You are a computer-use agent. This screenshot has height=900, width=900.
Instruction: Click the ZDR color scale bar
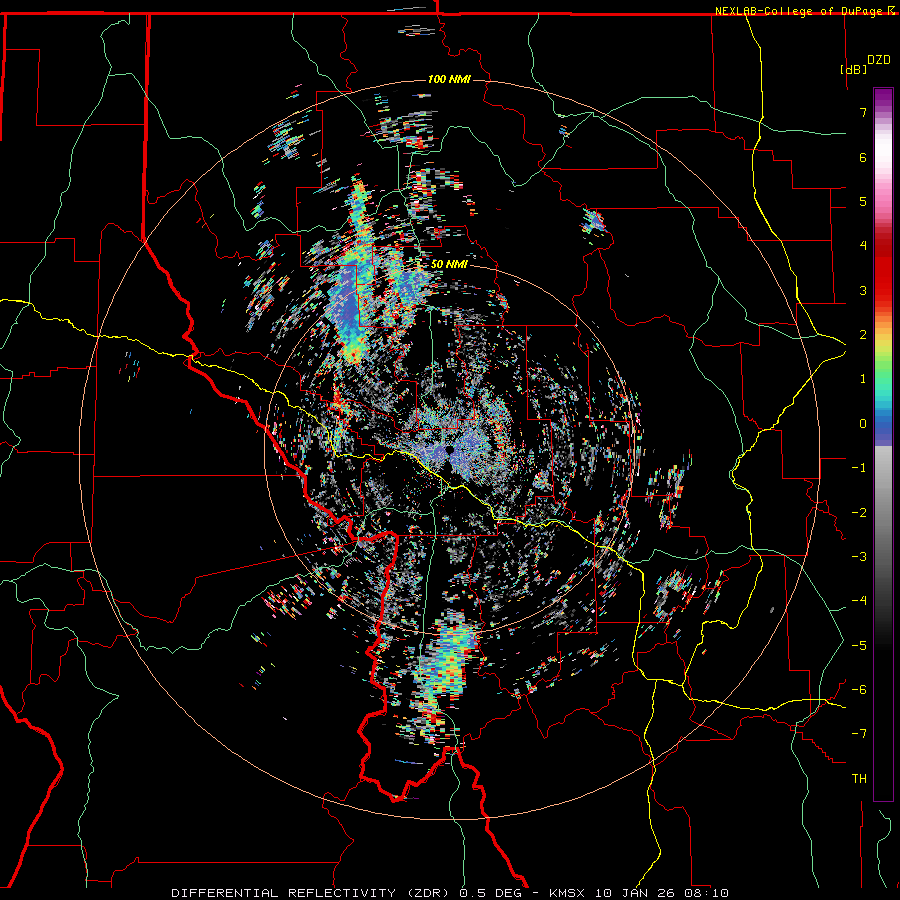883,444
